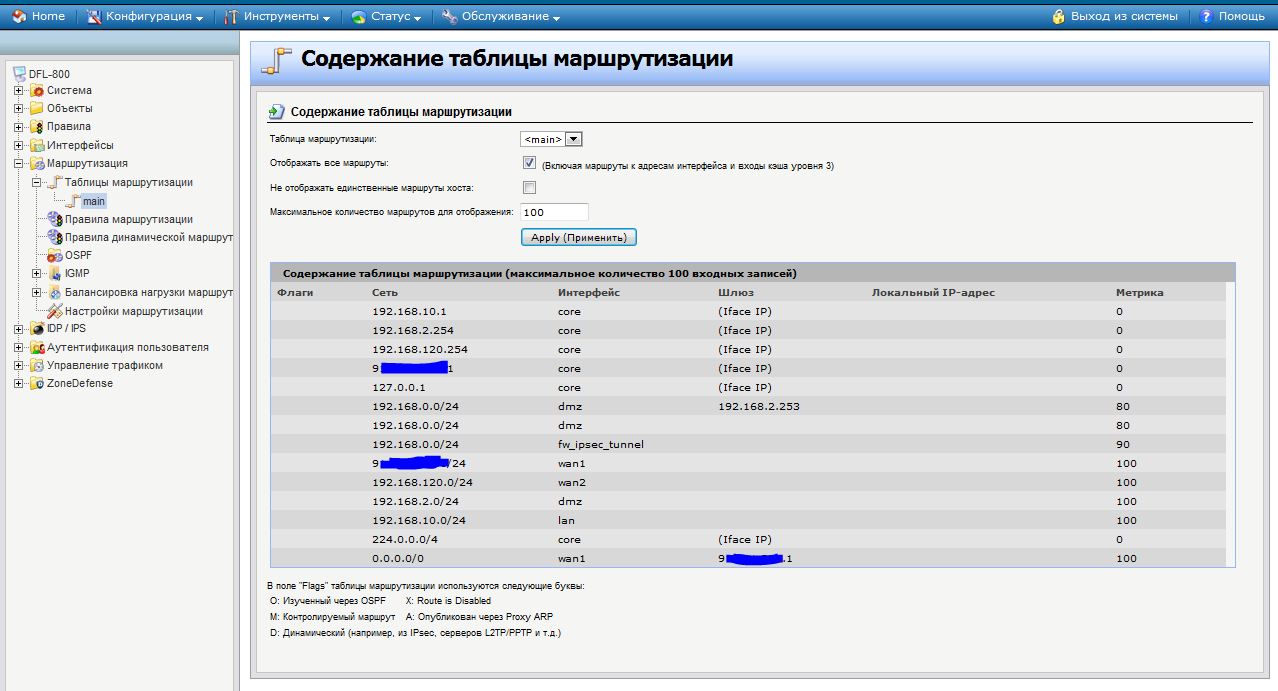Open the Таблица маршрутизации main dropdown
This screenshot has width=1278, height=691.
pos(550,140)
